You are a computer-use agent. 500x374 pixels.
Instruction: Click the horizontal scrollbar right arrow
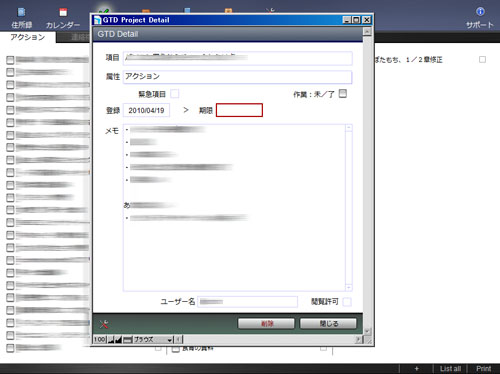358,340
